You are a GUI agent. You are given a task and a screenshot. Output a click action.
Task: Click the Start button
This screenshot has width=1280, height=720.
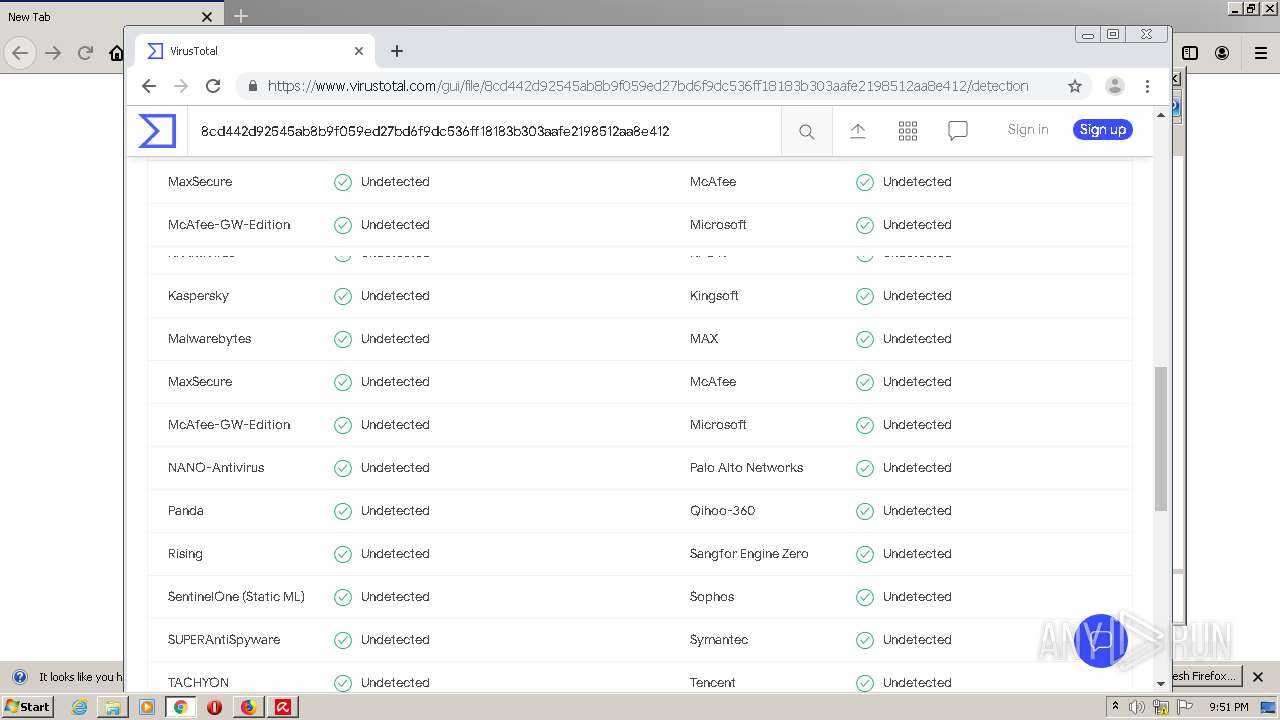(x=27, y=707)
